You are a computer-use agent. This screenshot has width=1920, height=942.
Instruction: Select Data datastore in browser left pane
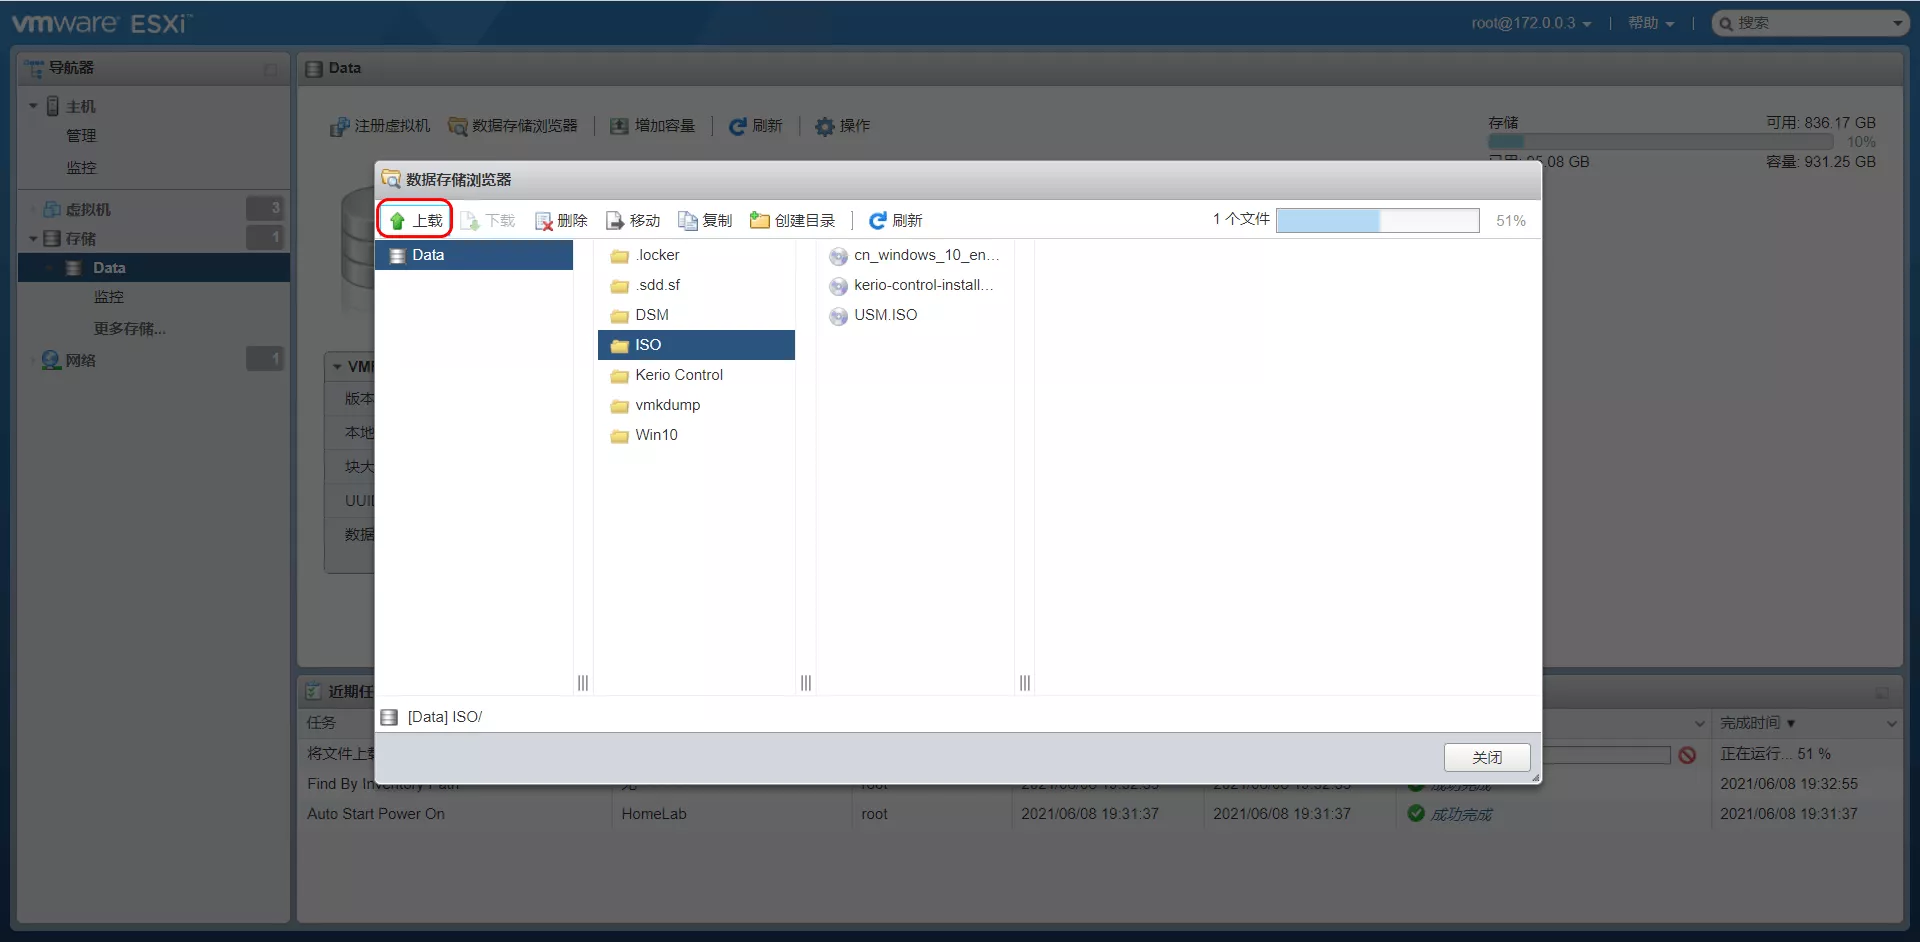pyautogui.click(x=428, y=255)
